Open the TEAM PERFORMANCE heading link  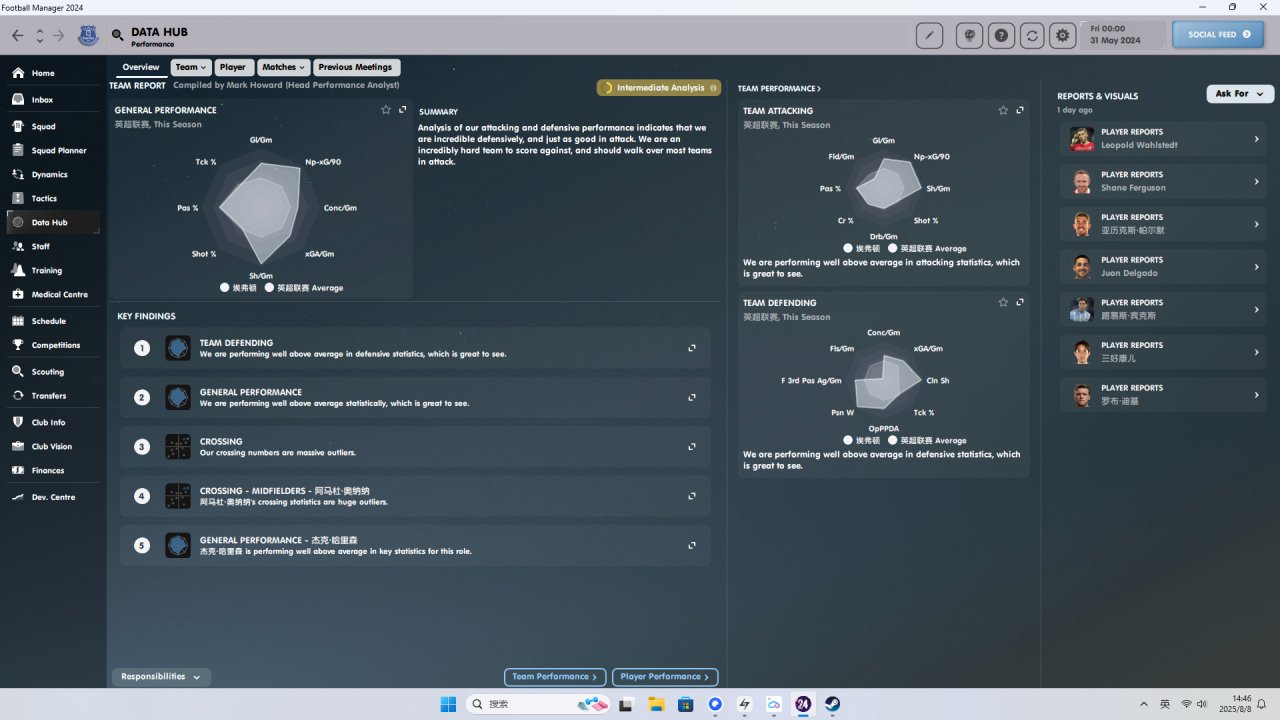tap(780, 89)
